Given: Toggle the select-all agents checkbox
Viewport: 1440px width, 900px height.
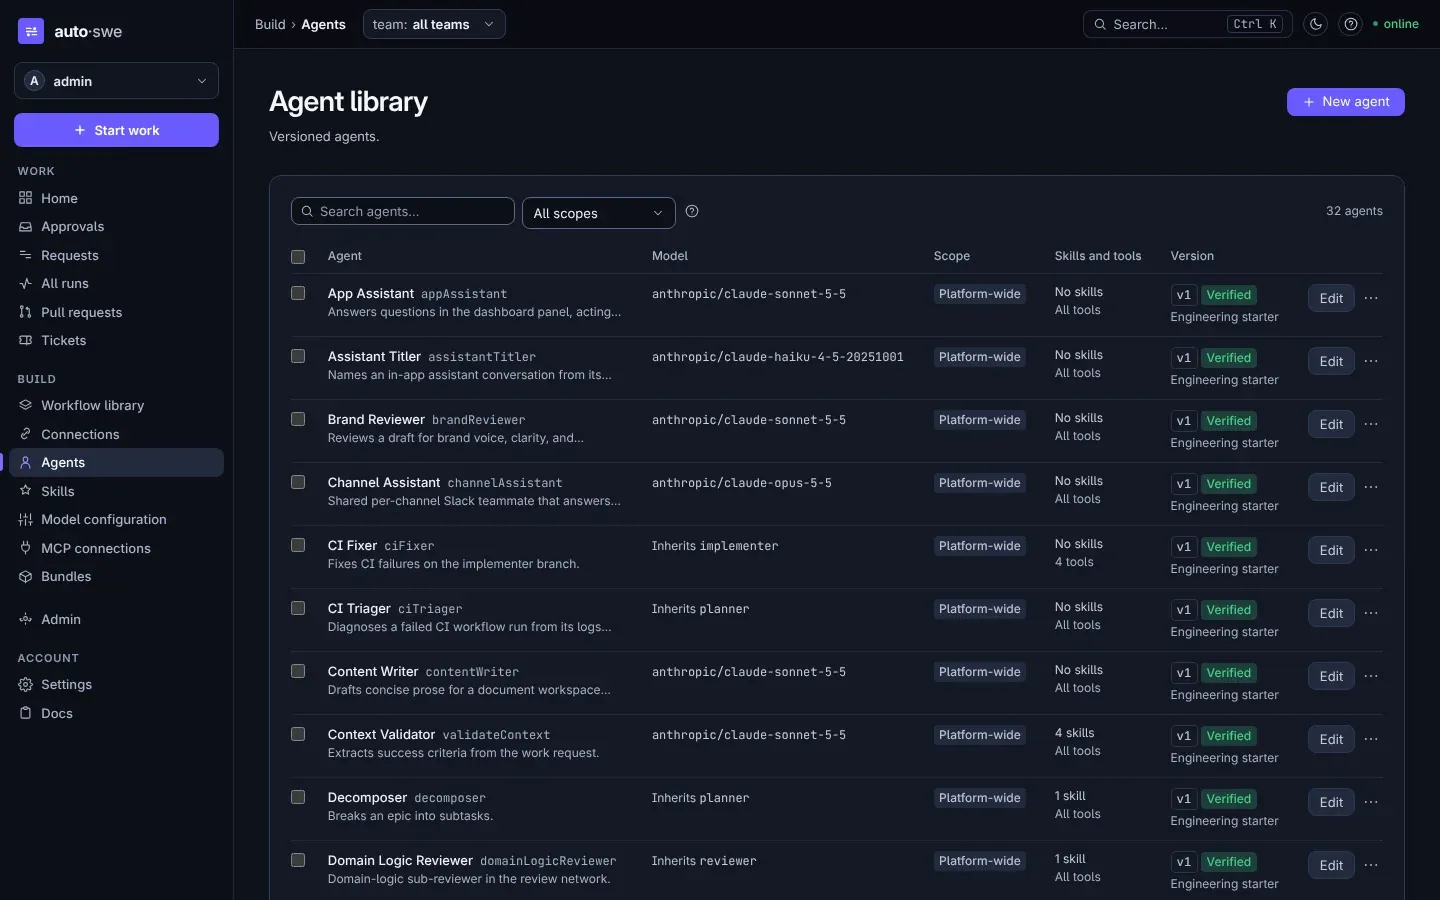Looking at the screenshot, I should [x=298, y=257].
